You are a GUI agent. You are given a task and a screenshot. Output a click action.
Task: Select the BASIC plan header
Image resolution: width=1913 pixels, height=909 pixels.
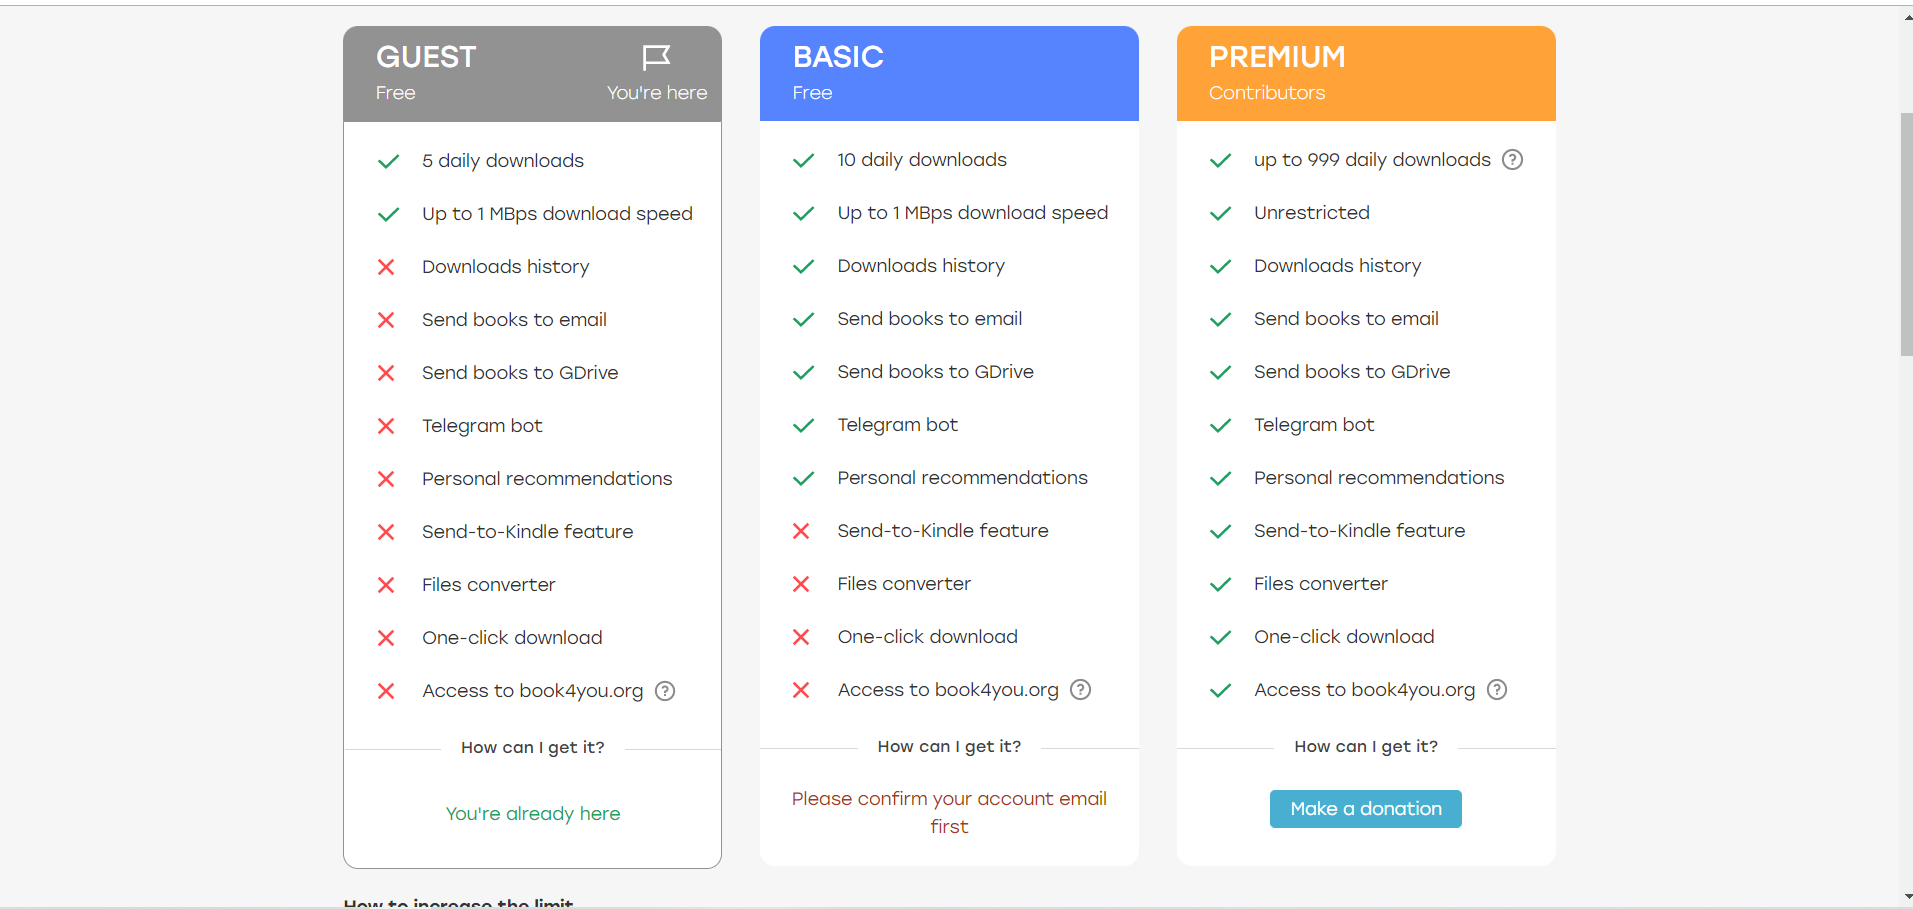[x=949, y=74]
